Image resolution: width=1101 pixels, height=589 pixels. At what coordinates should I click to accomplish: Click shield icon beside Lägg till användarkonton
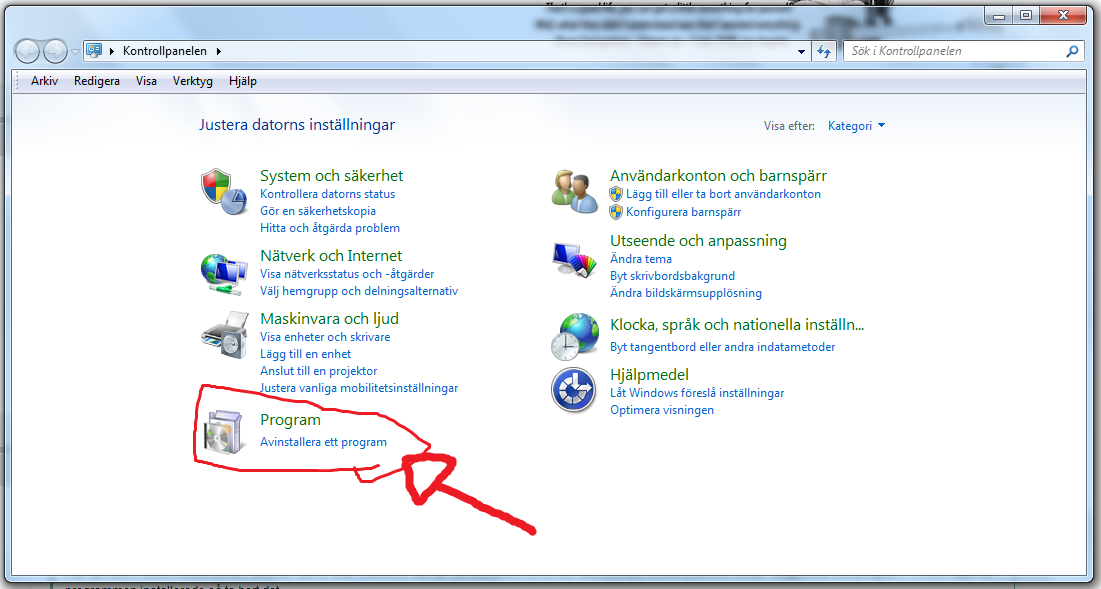[616, 194]
